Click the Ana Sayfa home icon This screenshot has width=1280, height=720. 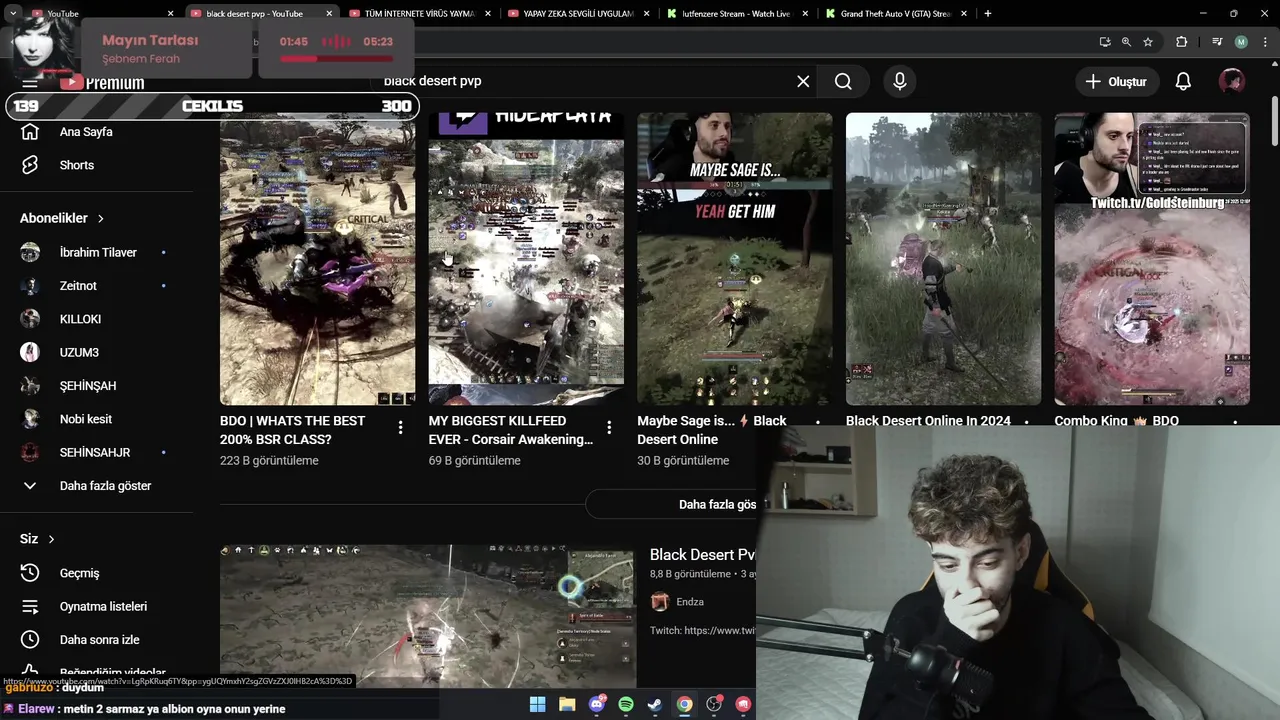click(x=30, y=132)
